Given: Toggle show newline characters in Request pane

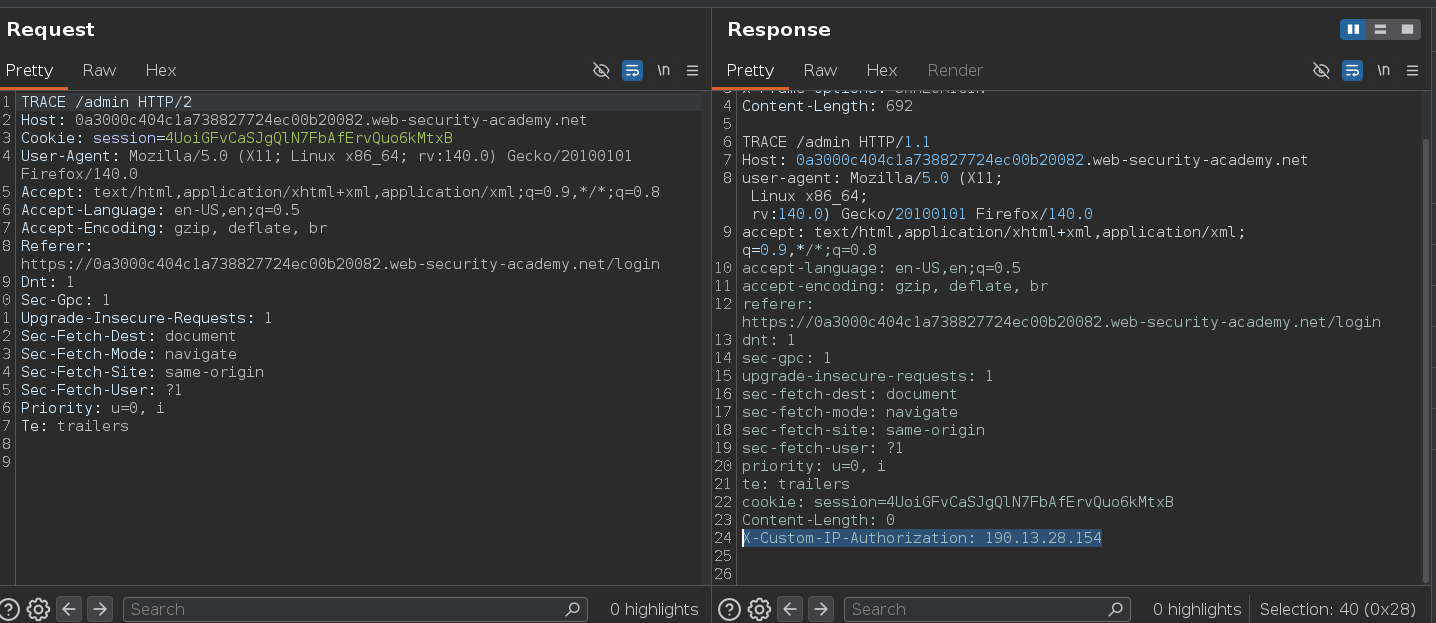Looking at the screenshot, I should click(663, 70).
